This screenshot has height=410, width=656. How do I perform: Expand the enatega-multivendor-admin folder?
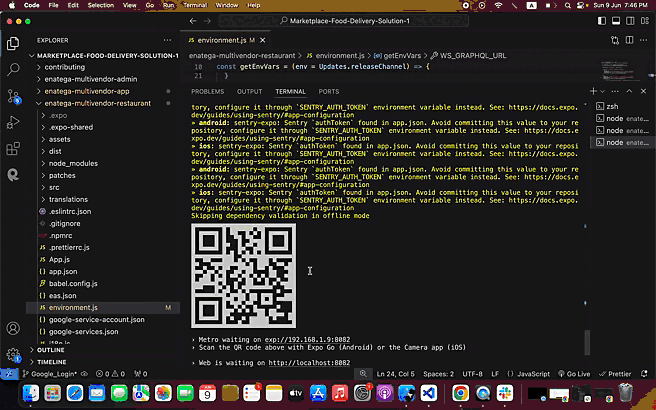(x=91, y=78)
